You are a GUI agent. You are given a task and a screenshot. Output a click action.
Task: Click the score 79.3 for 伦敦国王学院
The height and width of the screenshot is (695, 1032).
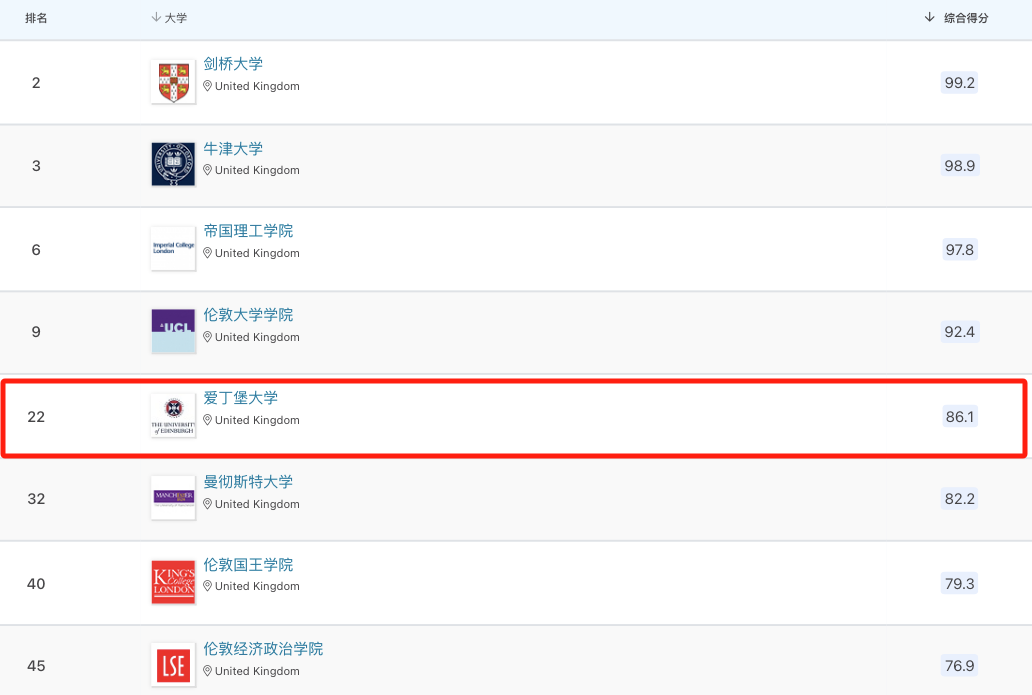(960, 584)
